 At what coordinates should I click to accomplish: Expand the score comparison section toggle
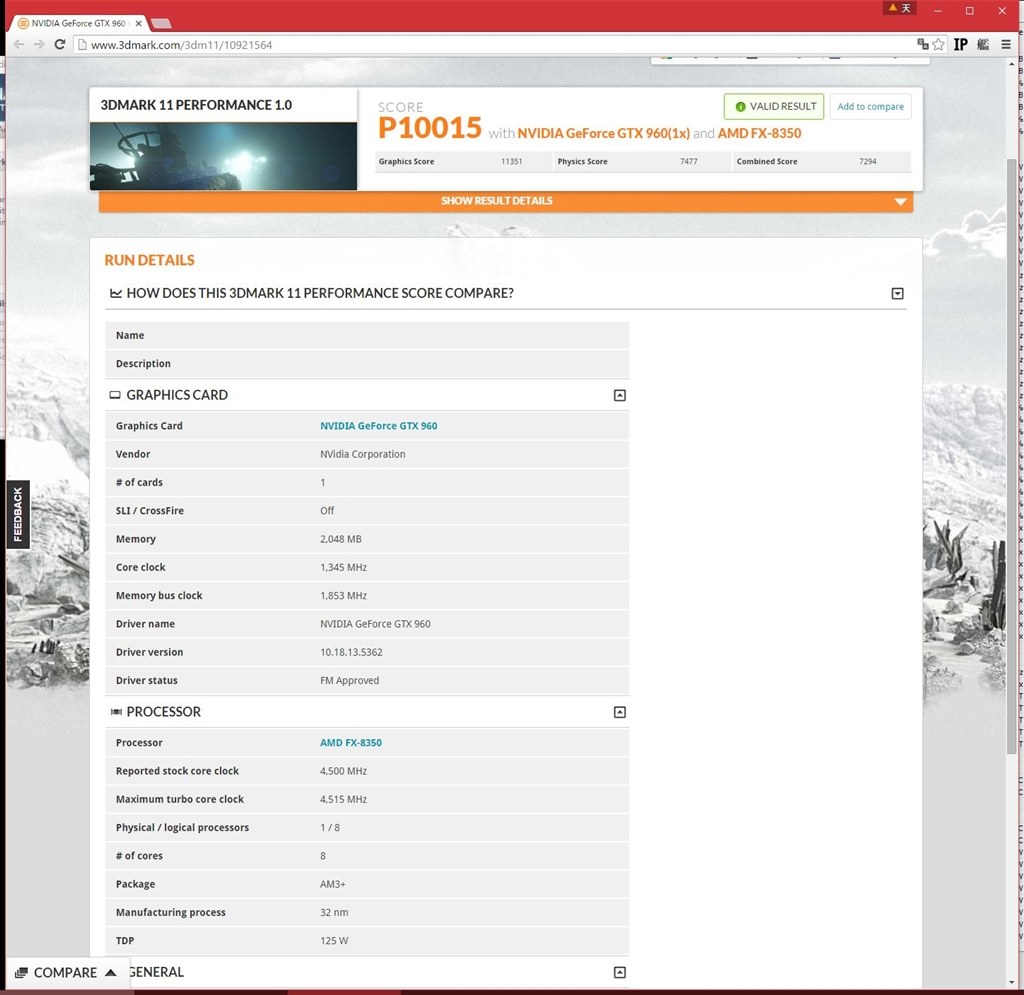tap(898, 294)
